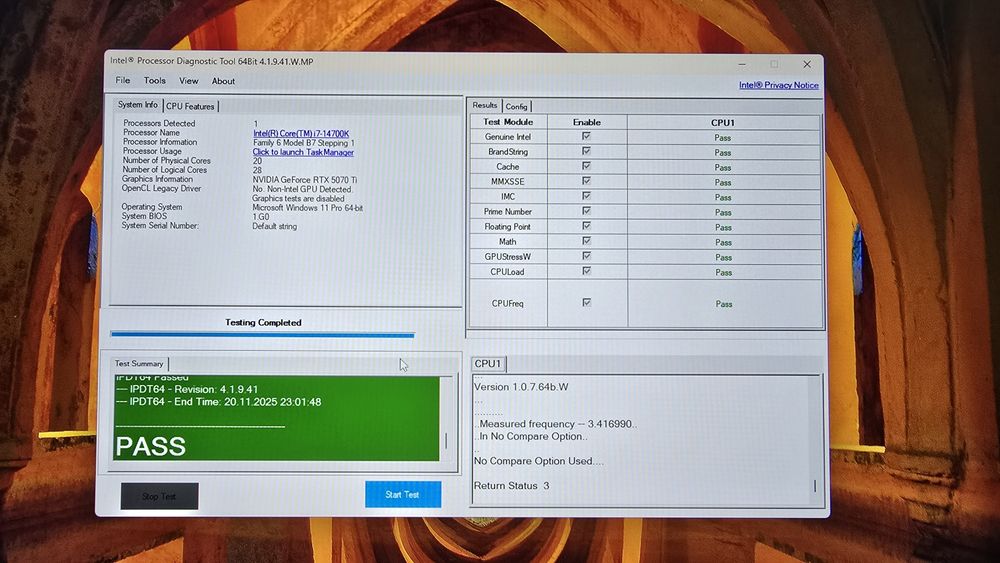This screenshot has height=563, width=1000.
Task: Toggle the Cache test checkbox
Action: coord(586,166)
